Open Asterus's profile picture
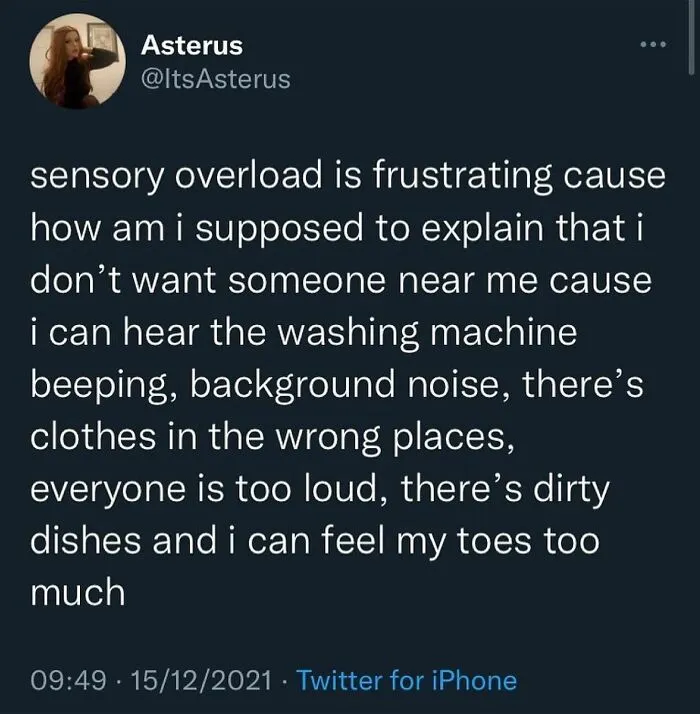 [x=77, y=61]
